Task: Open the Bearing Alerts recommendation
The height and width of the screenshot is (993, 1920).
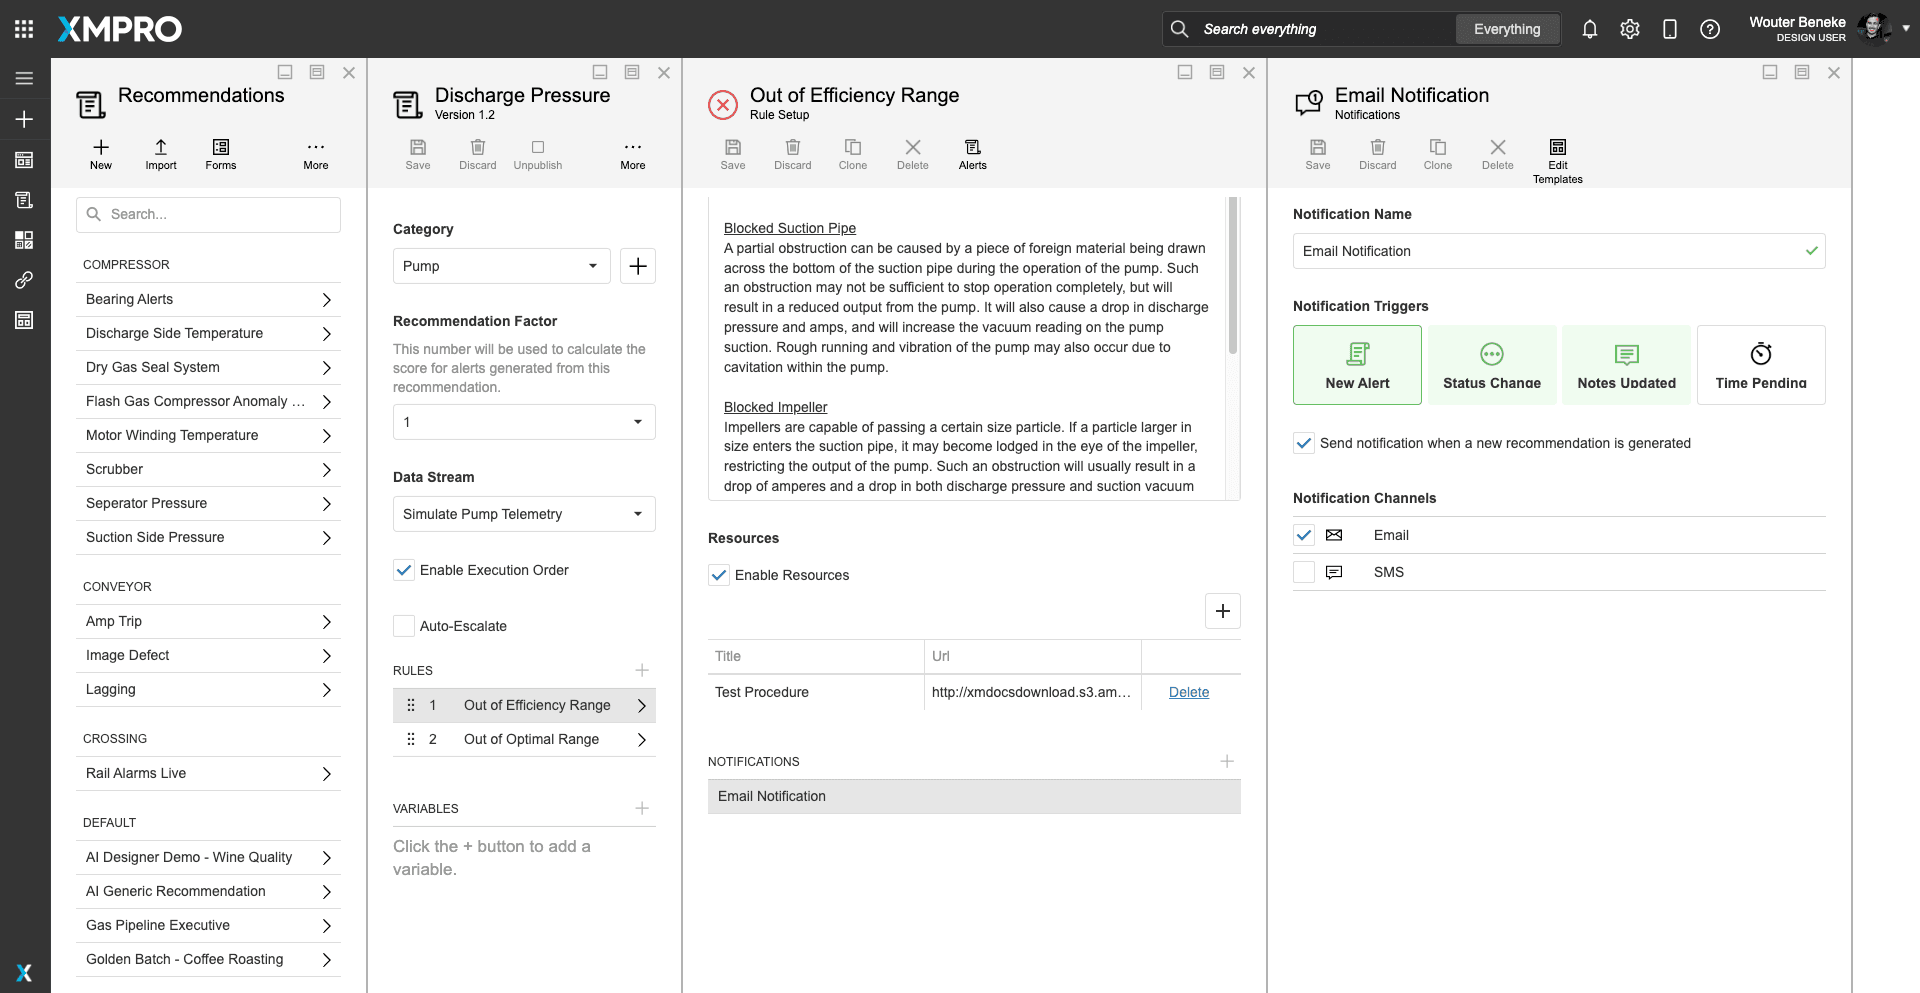Action: tap(207, 299)
